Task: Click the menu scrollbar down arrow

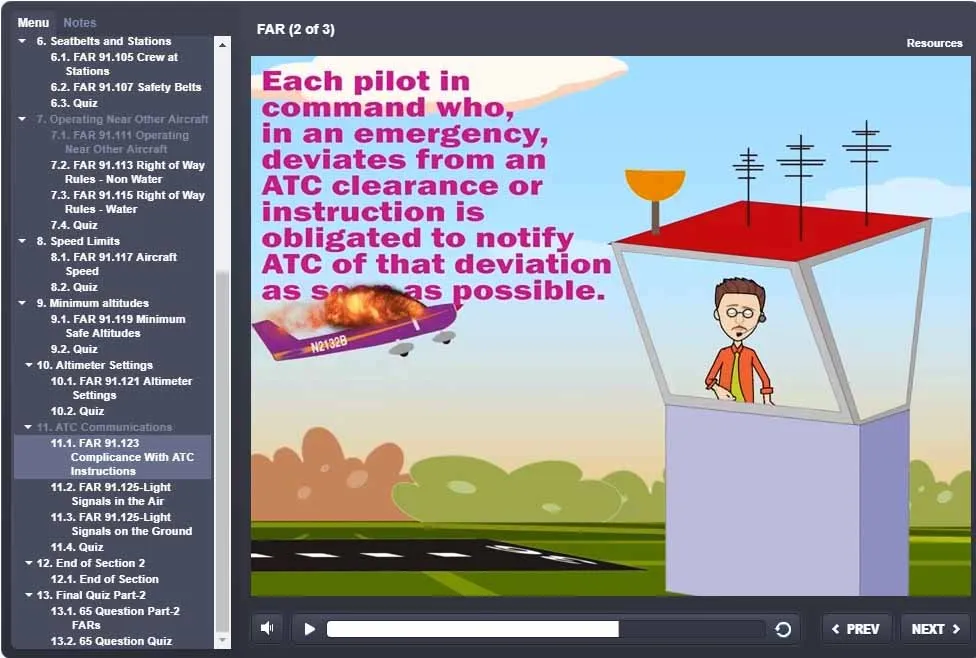Action: coord(222,641)
